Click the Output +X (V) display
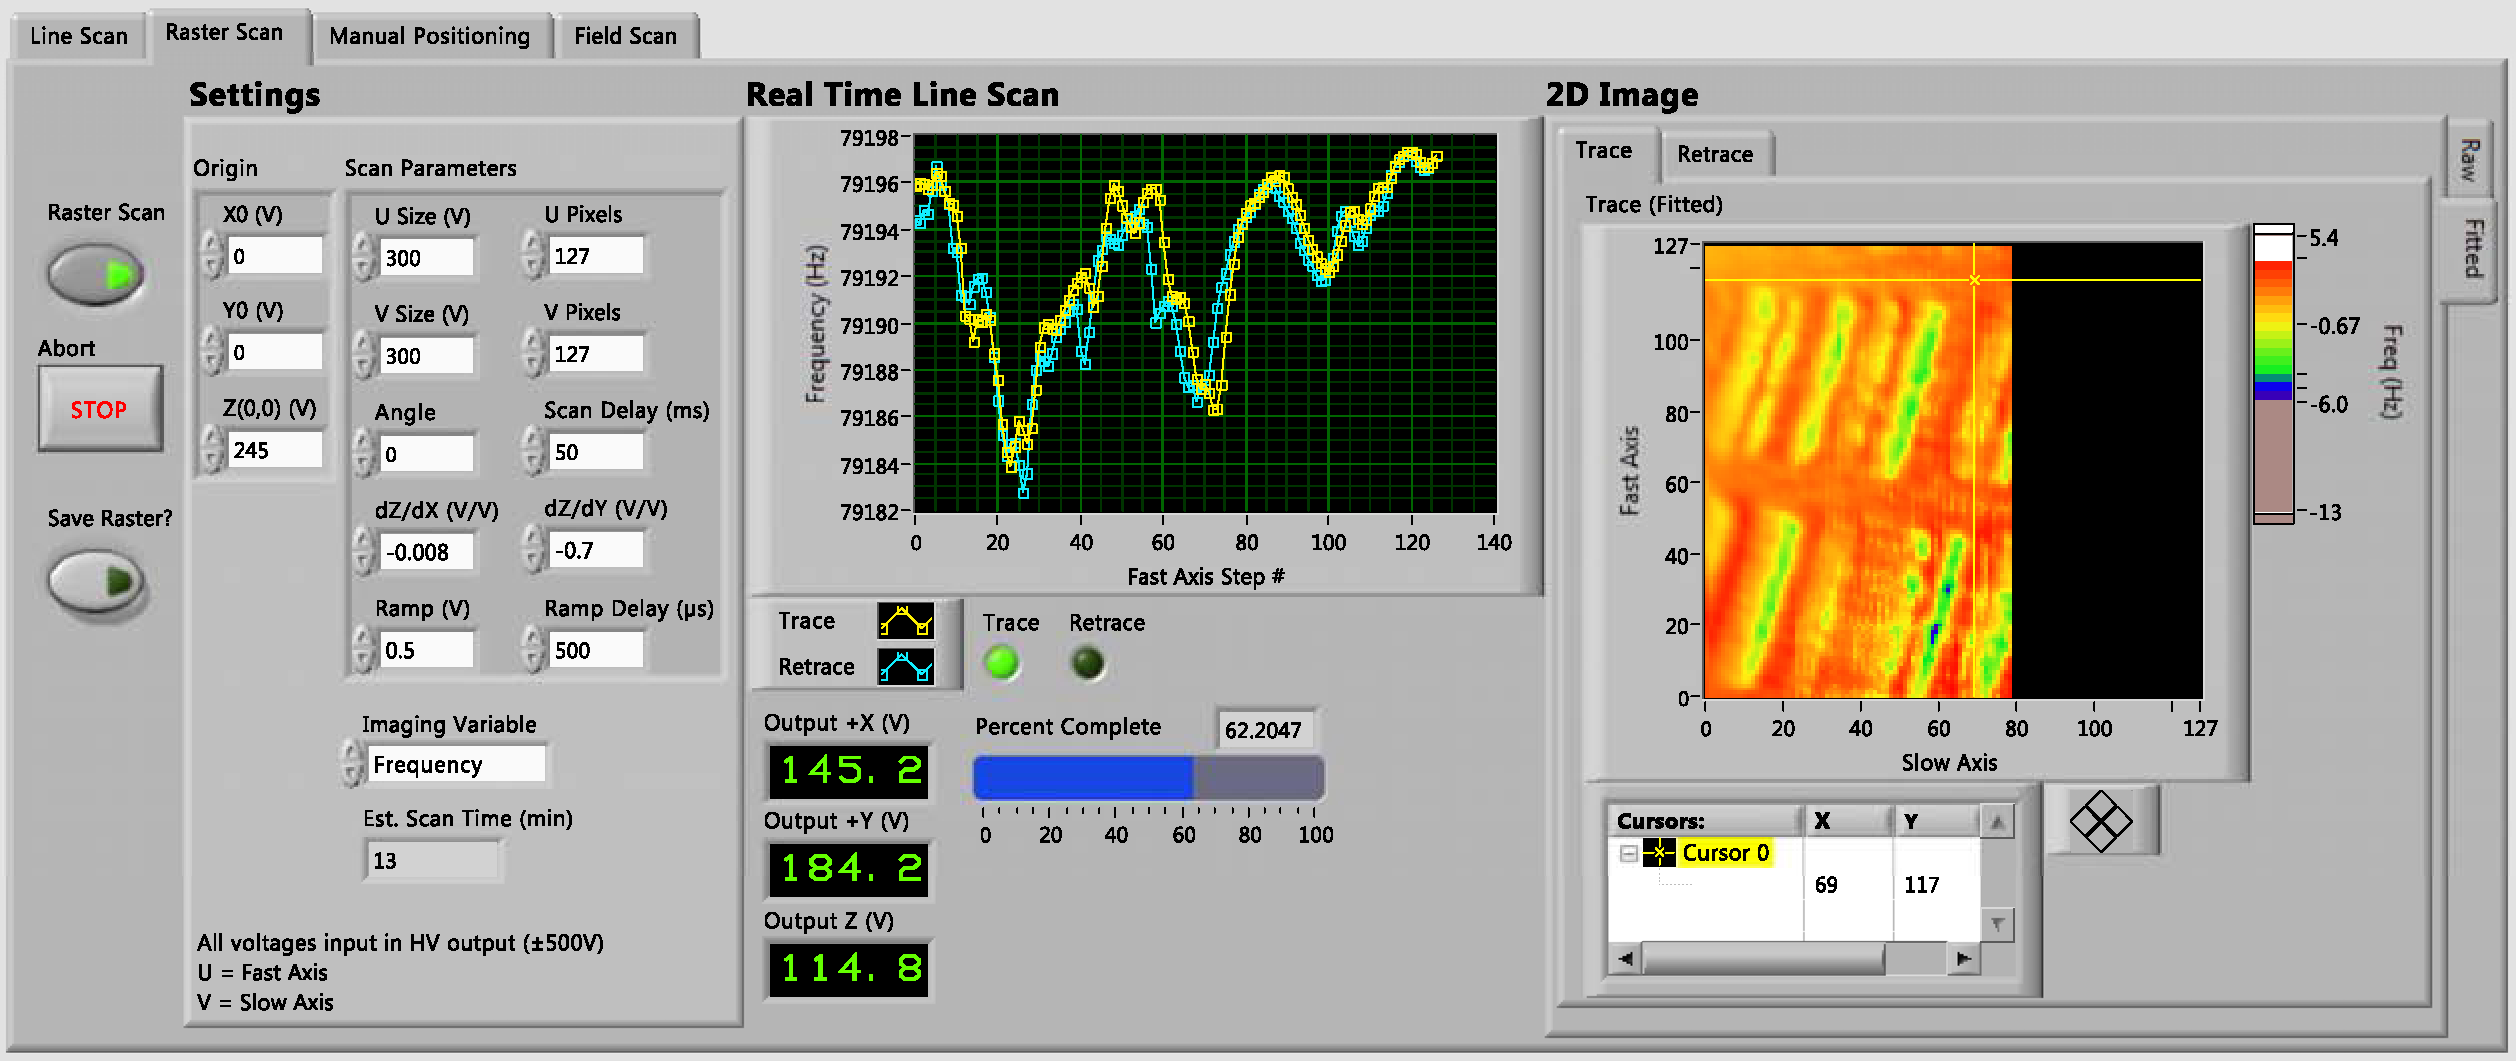The height and width of the screenshot is (1061, 2516). [849, 771]
